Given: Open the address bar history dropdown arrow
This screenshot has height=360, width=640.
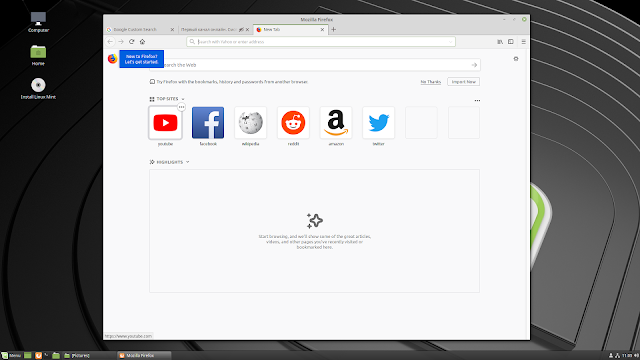Looking at the screenshot, I should pyautogui.click(x=451, y=42).
